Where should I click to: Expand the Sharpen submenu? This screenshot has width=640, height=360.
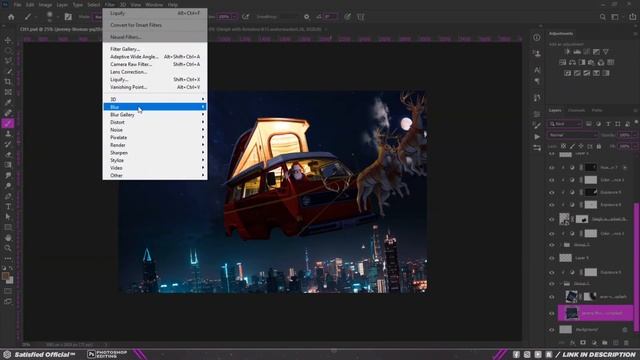pos(155,153)
